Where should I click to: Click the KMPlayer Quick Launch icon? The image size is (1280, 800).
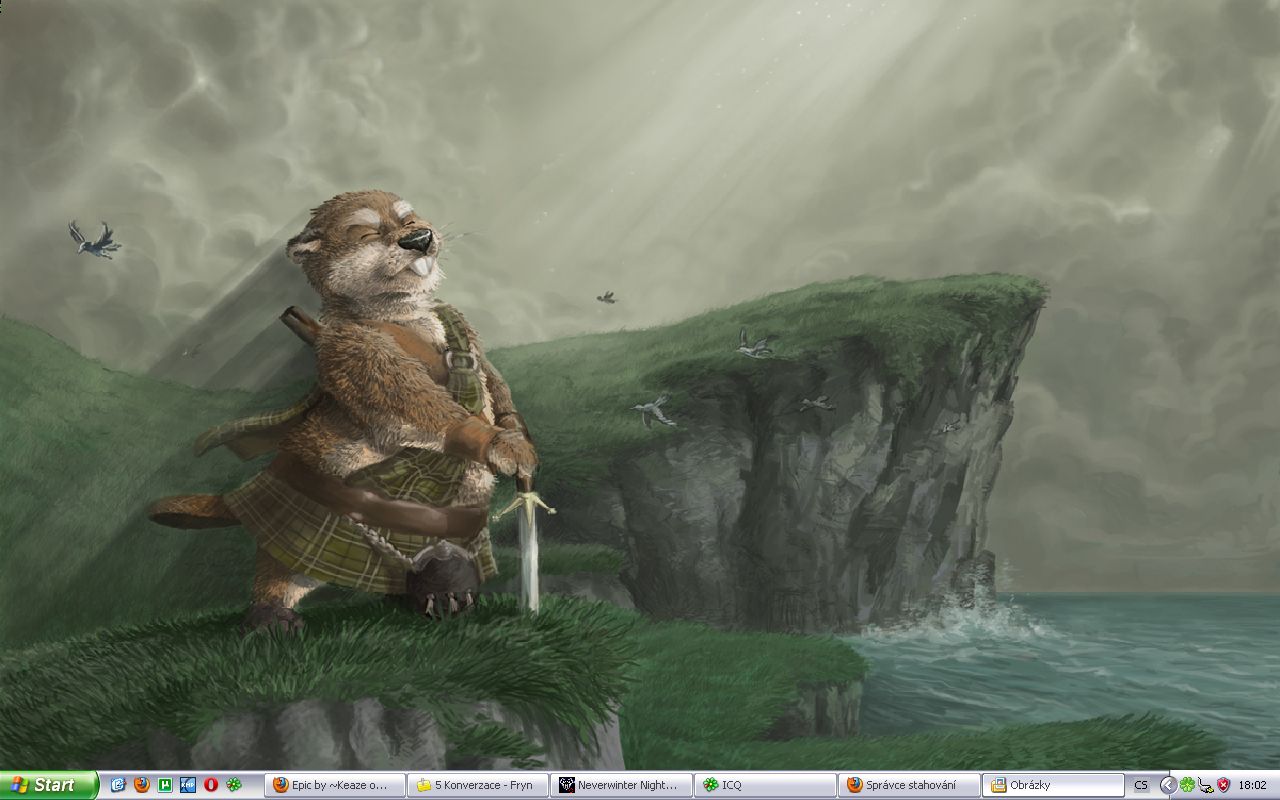[187, 785]
